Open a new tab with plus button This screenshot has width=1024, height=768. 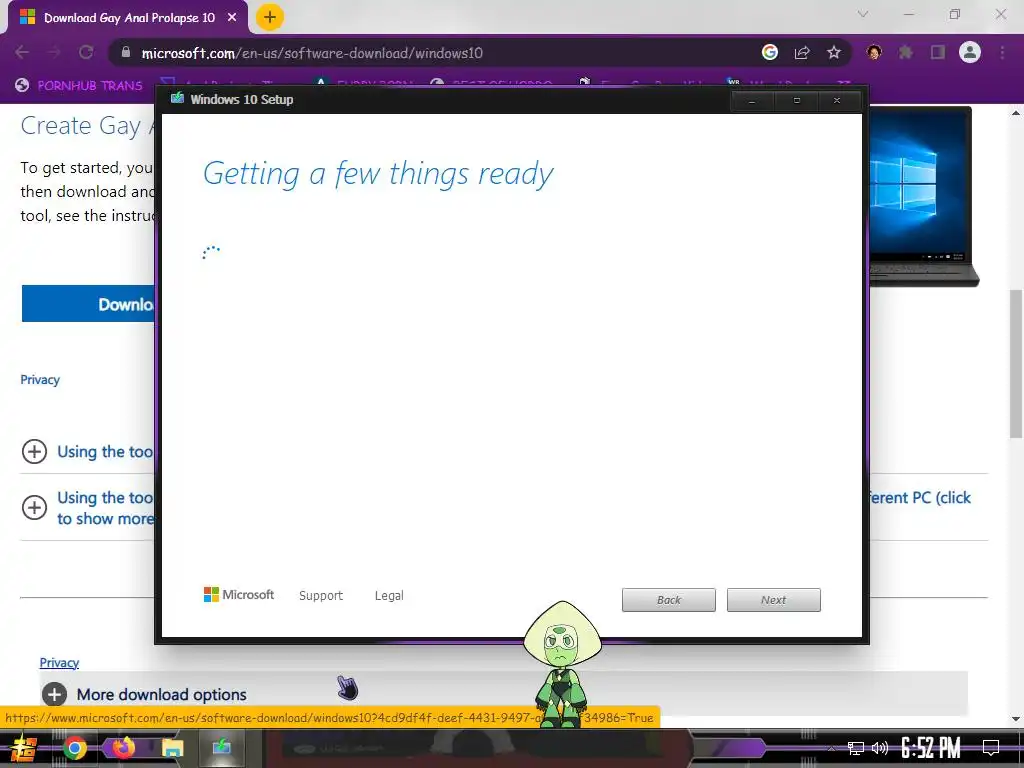pos(270,17)
